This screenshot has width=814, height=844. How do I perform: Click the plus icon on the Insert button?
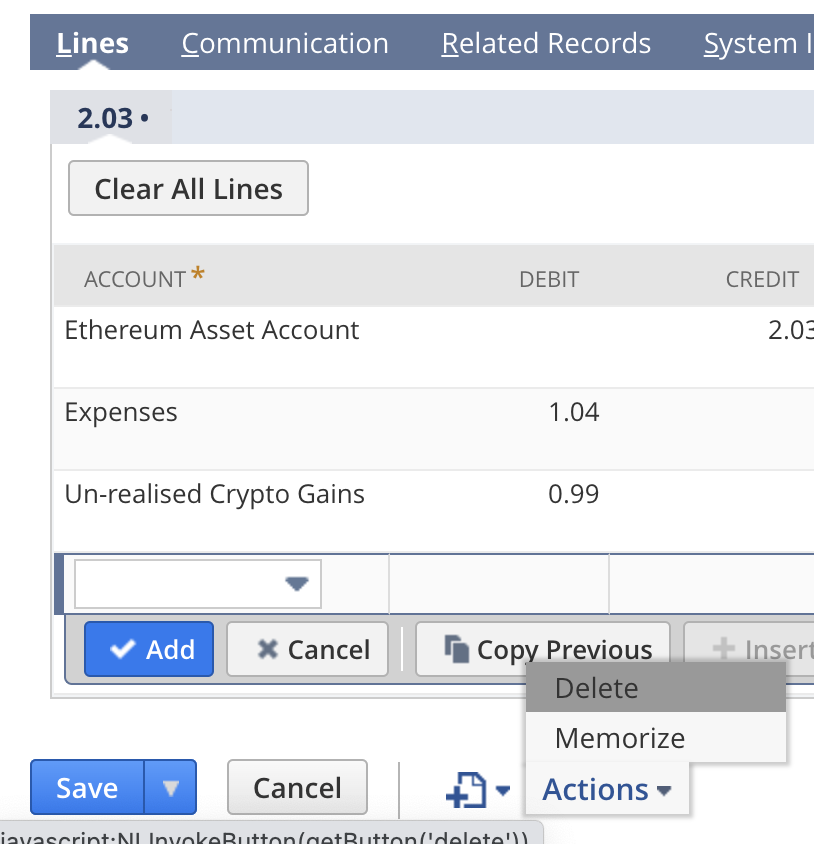(726, 649)
